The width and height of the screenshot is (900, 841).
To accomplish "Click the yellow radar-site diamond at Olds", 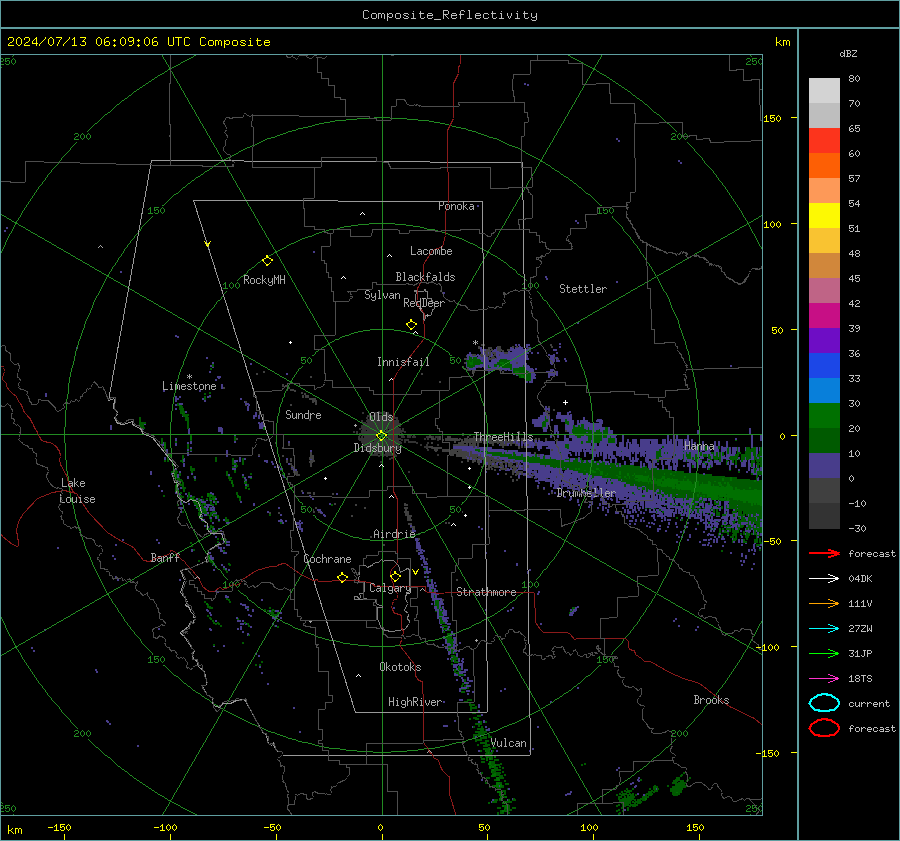I will 381,435.
